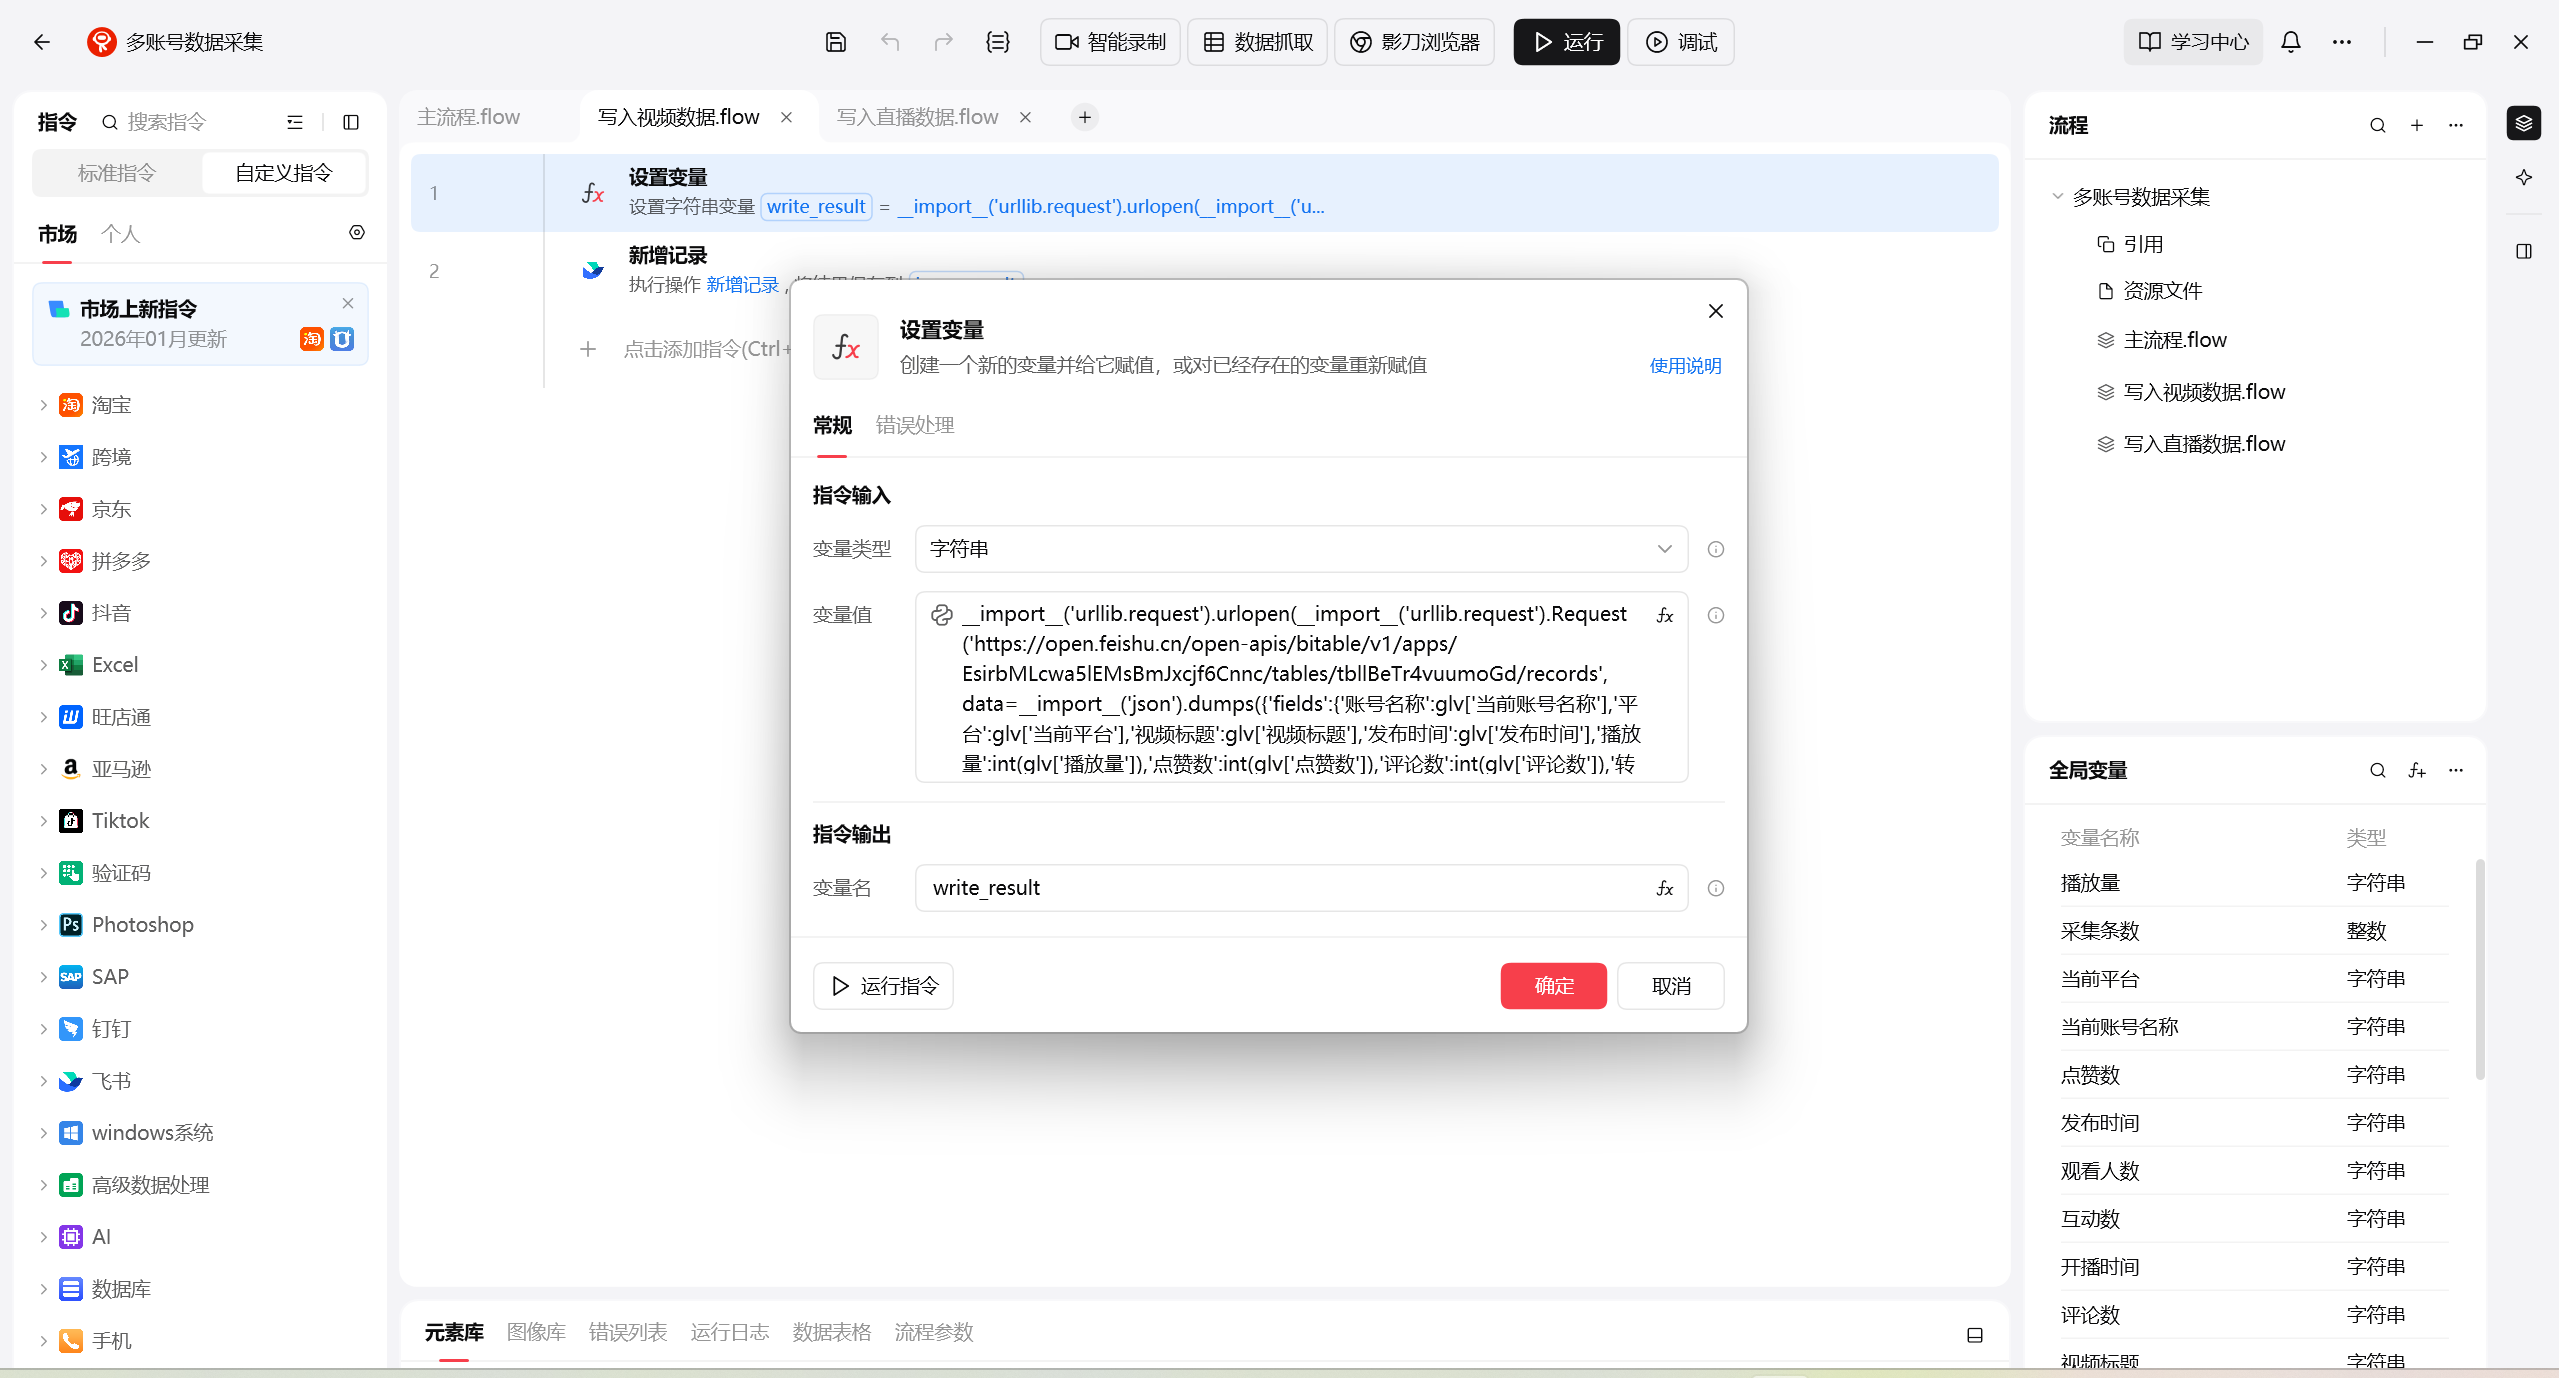Toggle the bottom panel collapse icon
The image size is (2559, 1378).
(1974, 1335)
